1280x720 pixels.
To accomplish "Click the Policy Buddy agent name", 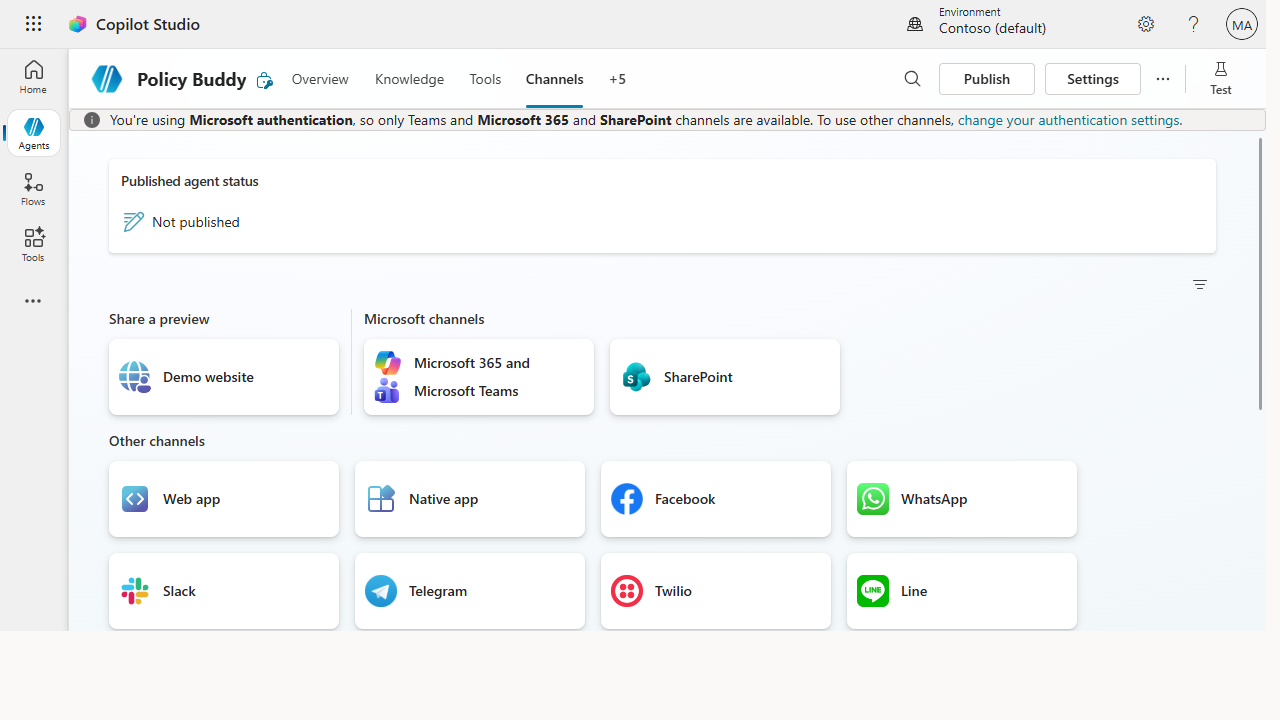I will pyautogui.click(x=192, y=79).
